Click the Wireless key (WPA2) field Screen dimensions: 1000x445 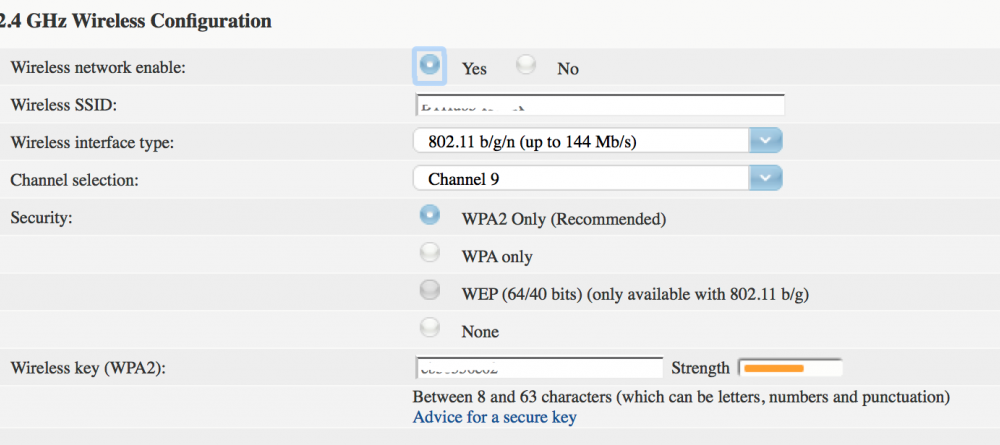[540, 367]
